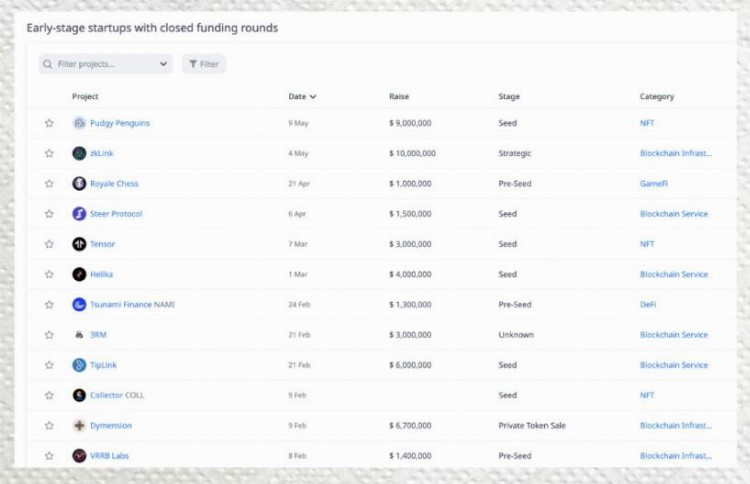Click the Steer Protocol logo icon

(x=79, y=214)
